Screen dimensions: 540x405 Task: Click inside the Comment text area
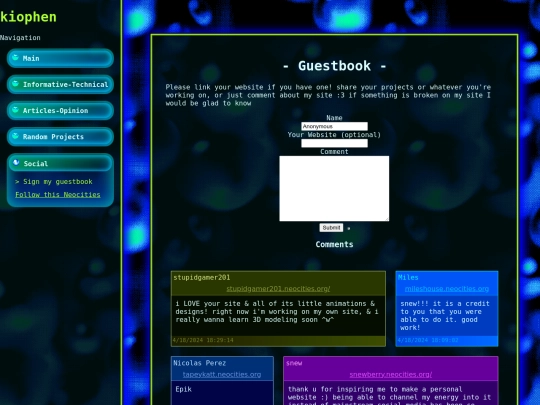pos(334,188)
